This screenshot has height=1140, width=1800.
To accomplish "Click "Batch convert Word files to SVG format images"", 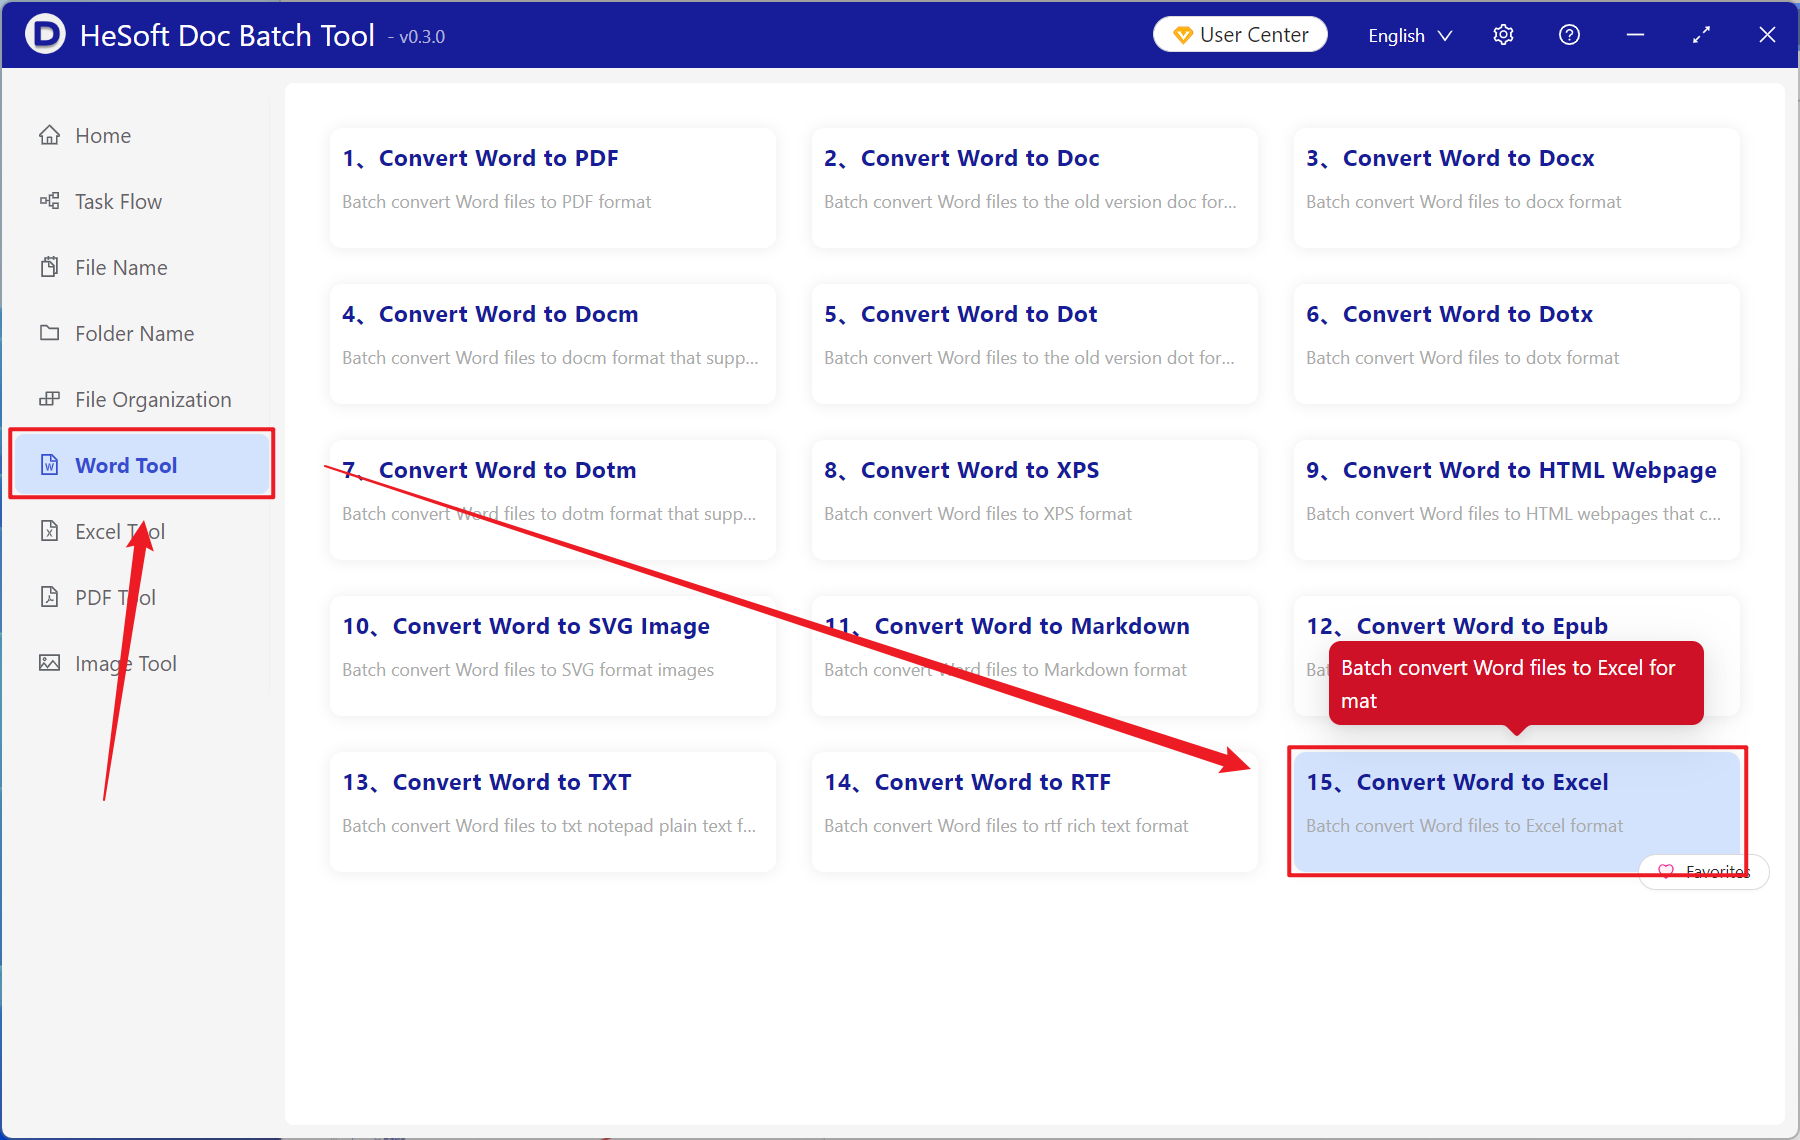I will pos(528,670).
